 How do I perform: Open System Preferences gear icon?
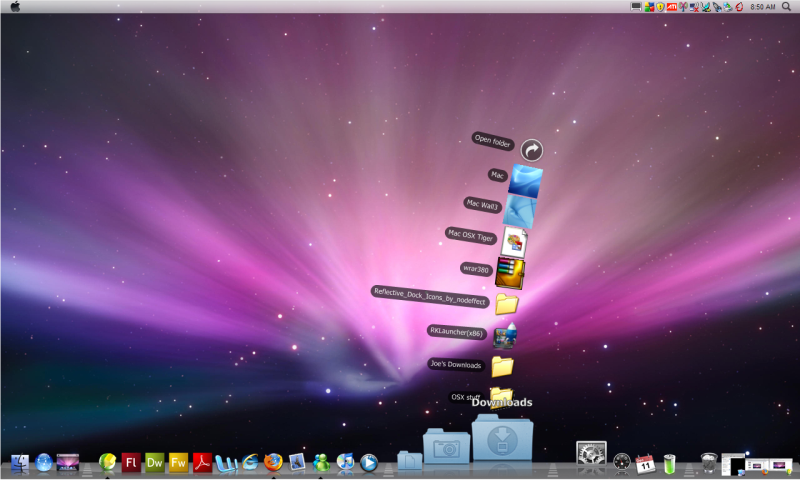pos(591,453)
